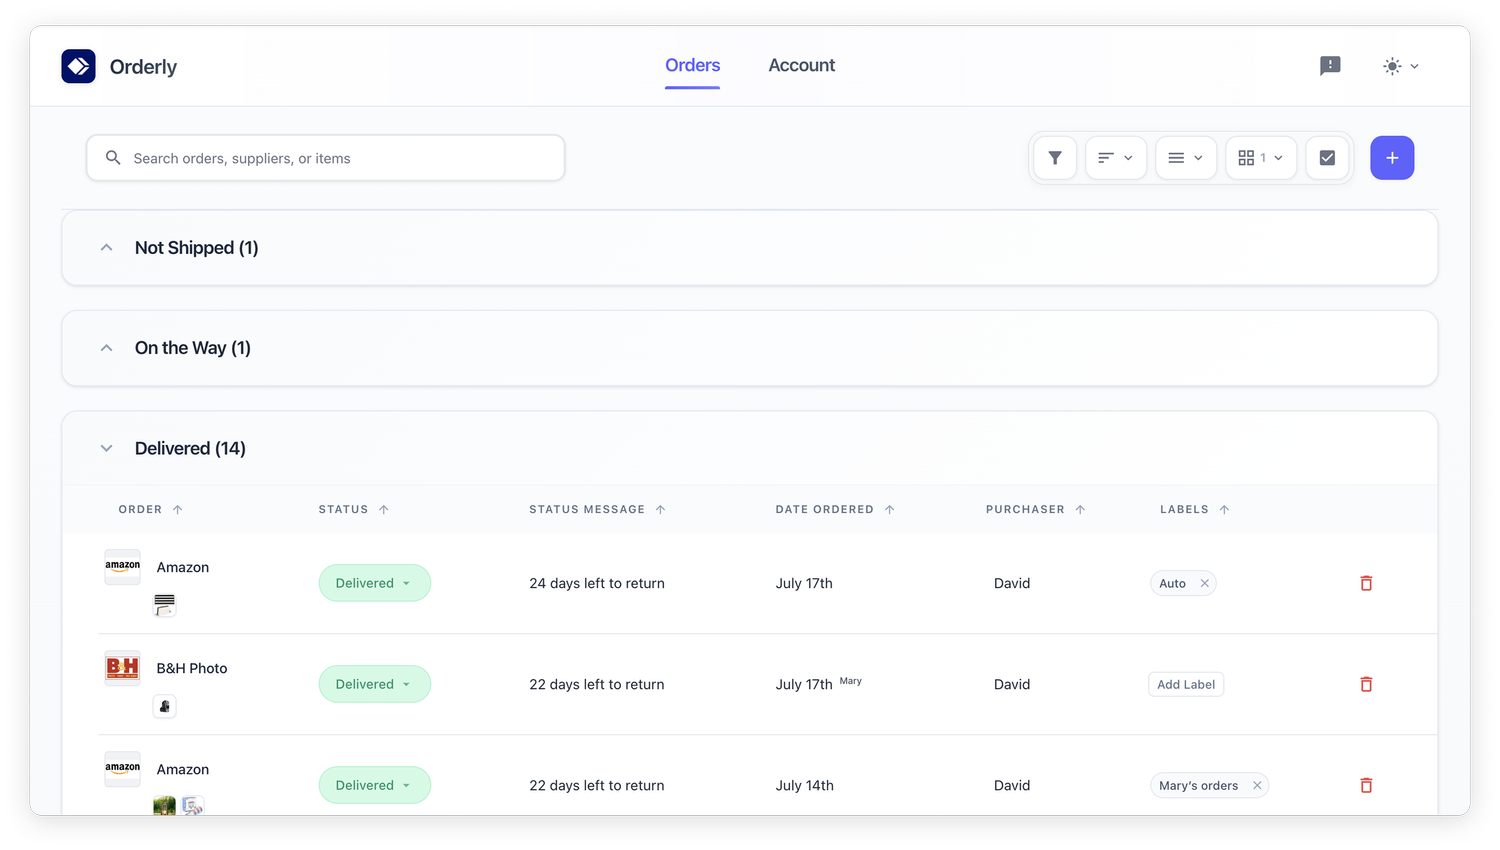1500x850 pixels.
Task: Open the Delivered status dropdown on B&H order
Action: point(375,684)
